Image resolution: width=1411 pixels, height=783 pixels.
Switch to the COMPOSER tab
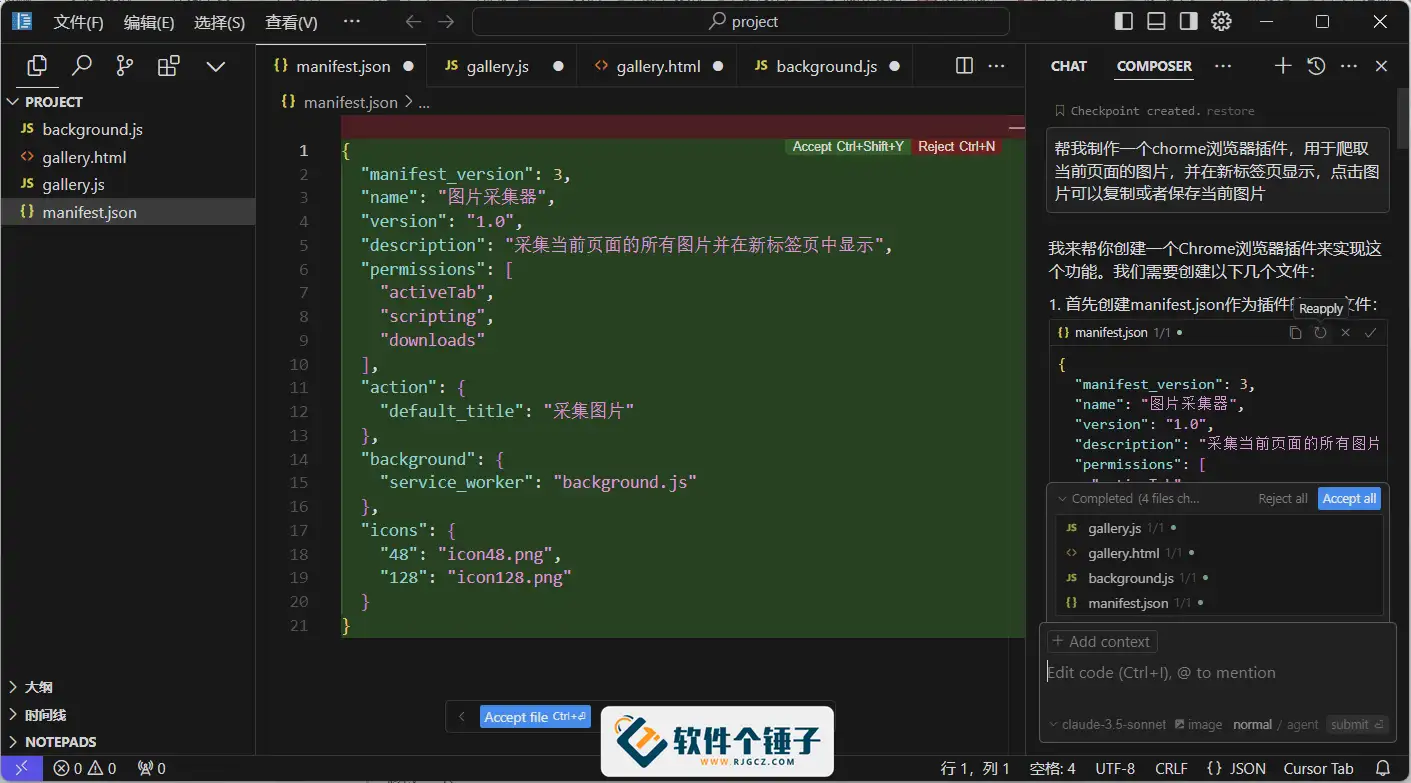click(x=1154, y=66)
